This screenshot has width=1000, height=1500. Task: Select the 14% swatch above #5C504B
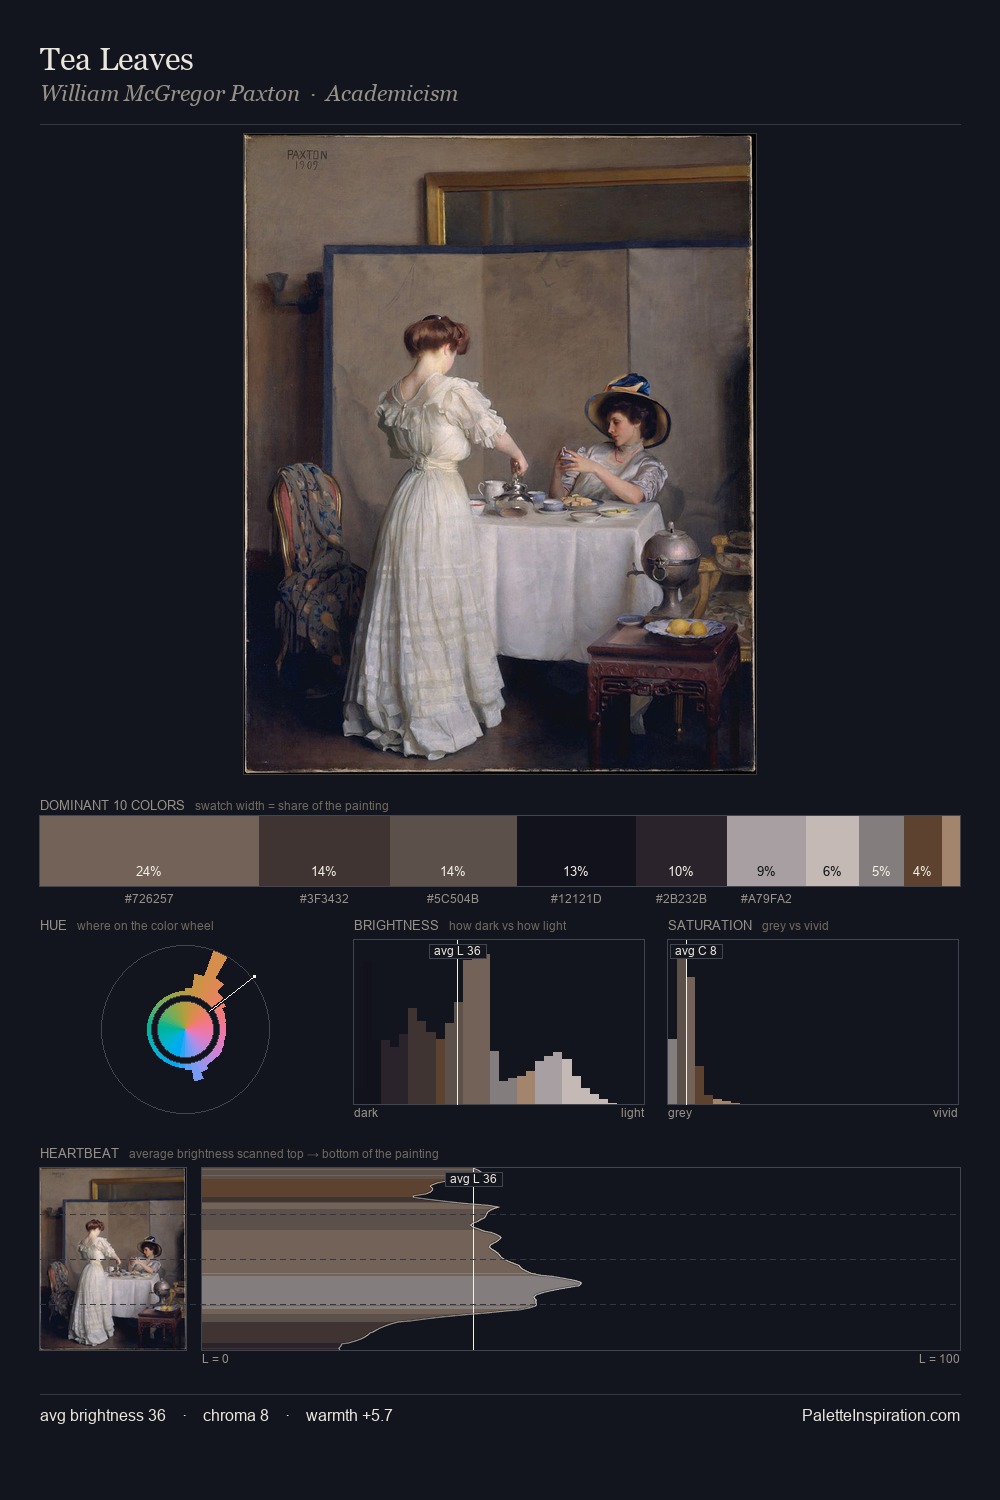(x=453, y=851)
